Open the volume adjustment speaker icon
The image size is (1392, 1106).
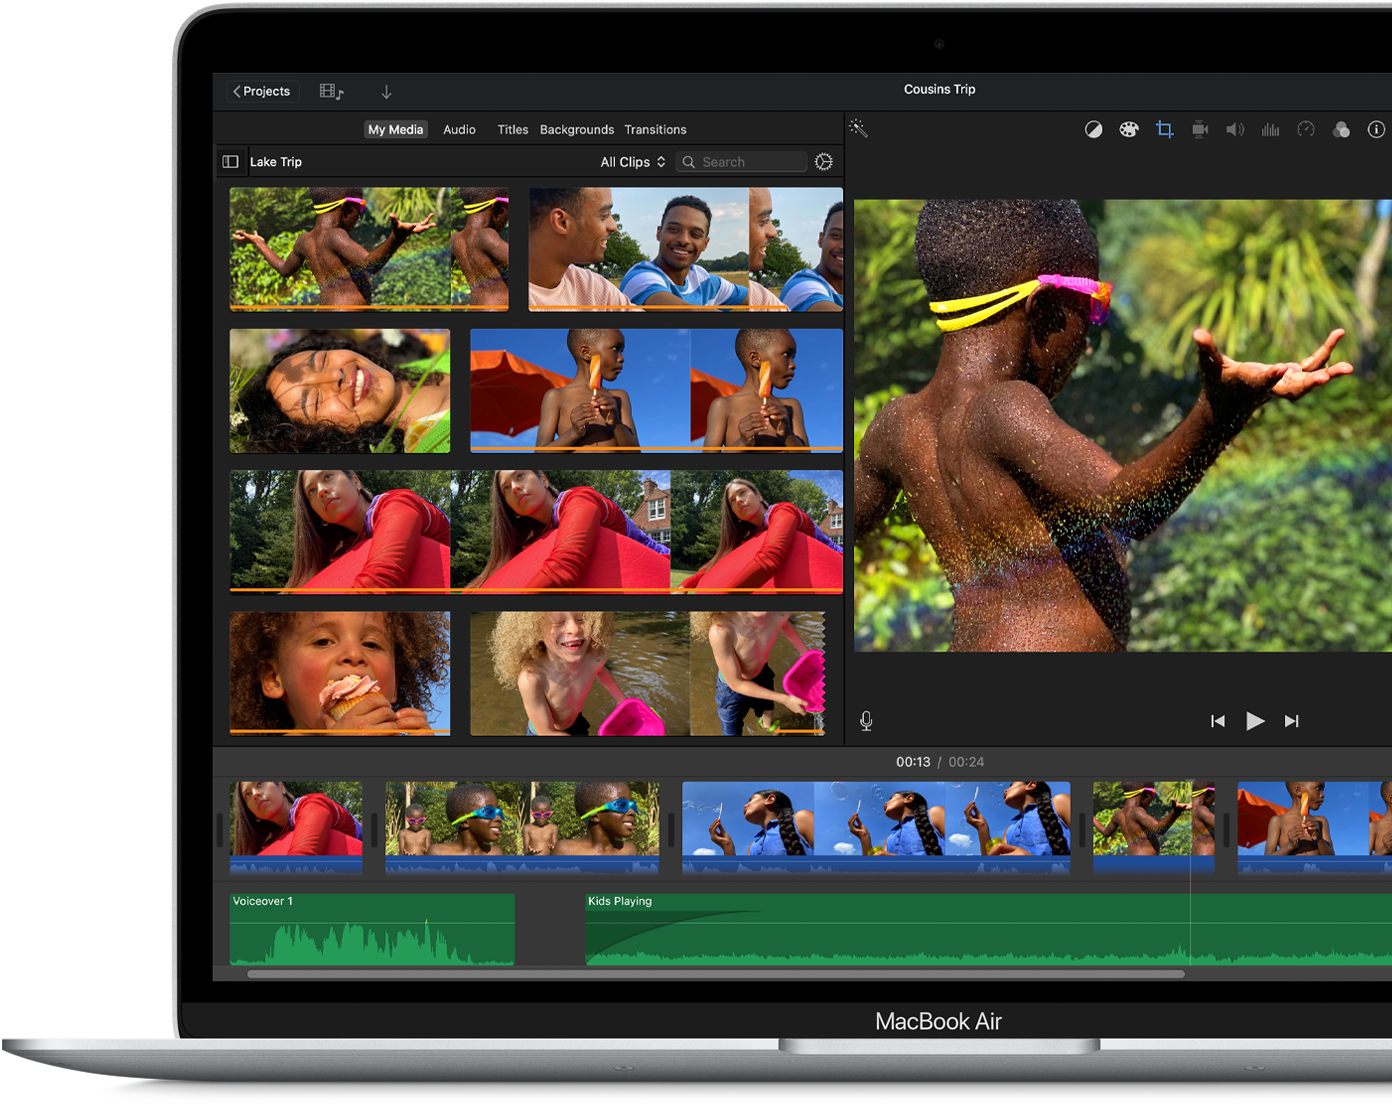[1235, 130]
